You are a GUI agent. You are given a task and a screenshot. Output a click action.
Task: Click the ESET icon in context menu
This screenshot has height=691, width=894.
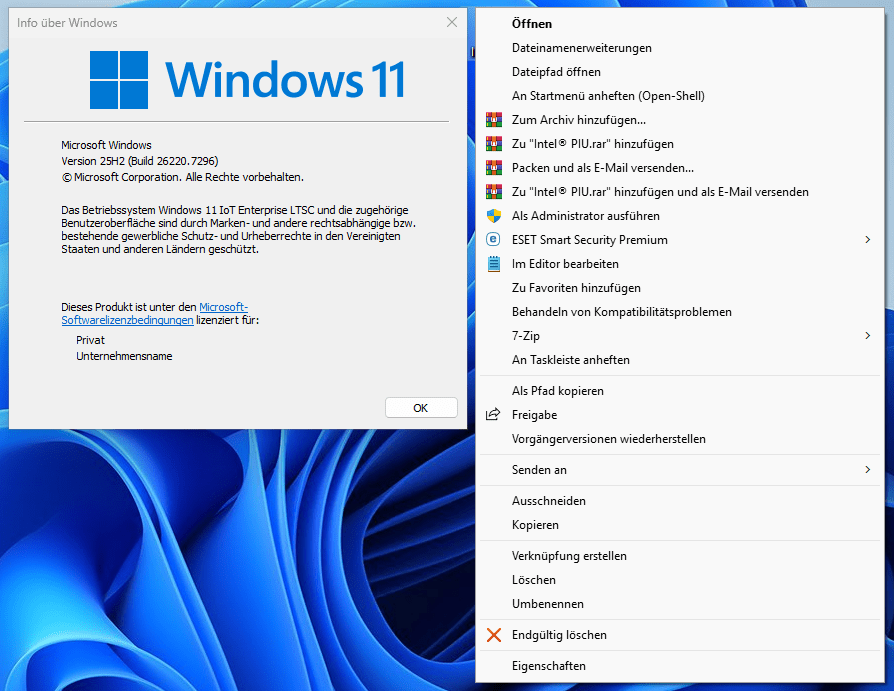pyautogui.click(x=493, y=239)
